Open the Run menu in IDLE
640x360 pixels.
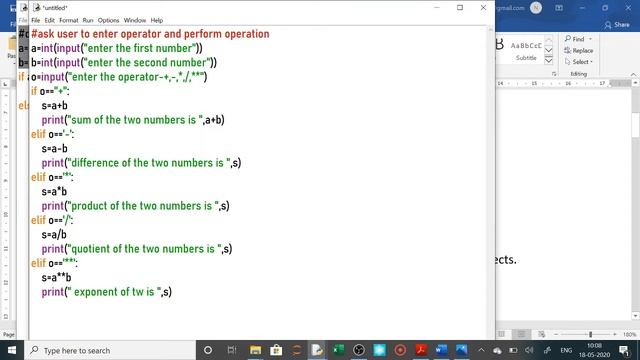pos(88,20)
